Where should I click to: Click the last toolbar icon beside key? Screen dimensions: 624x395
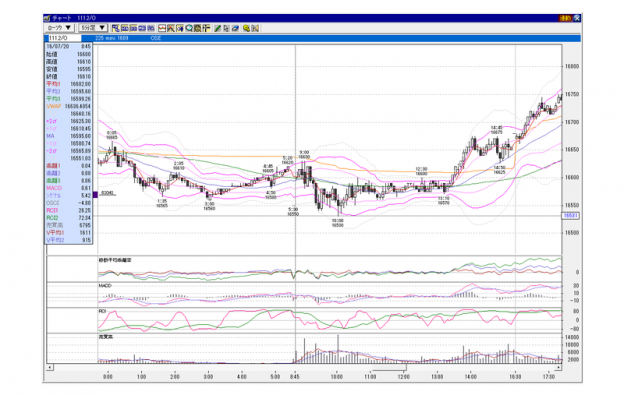tap(255, 28)
